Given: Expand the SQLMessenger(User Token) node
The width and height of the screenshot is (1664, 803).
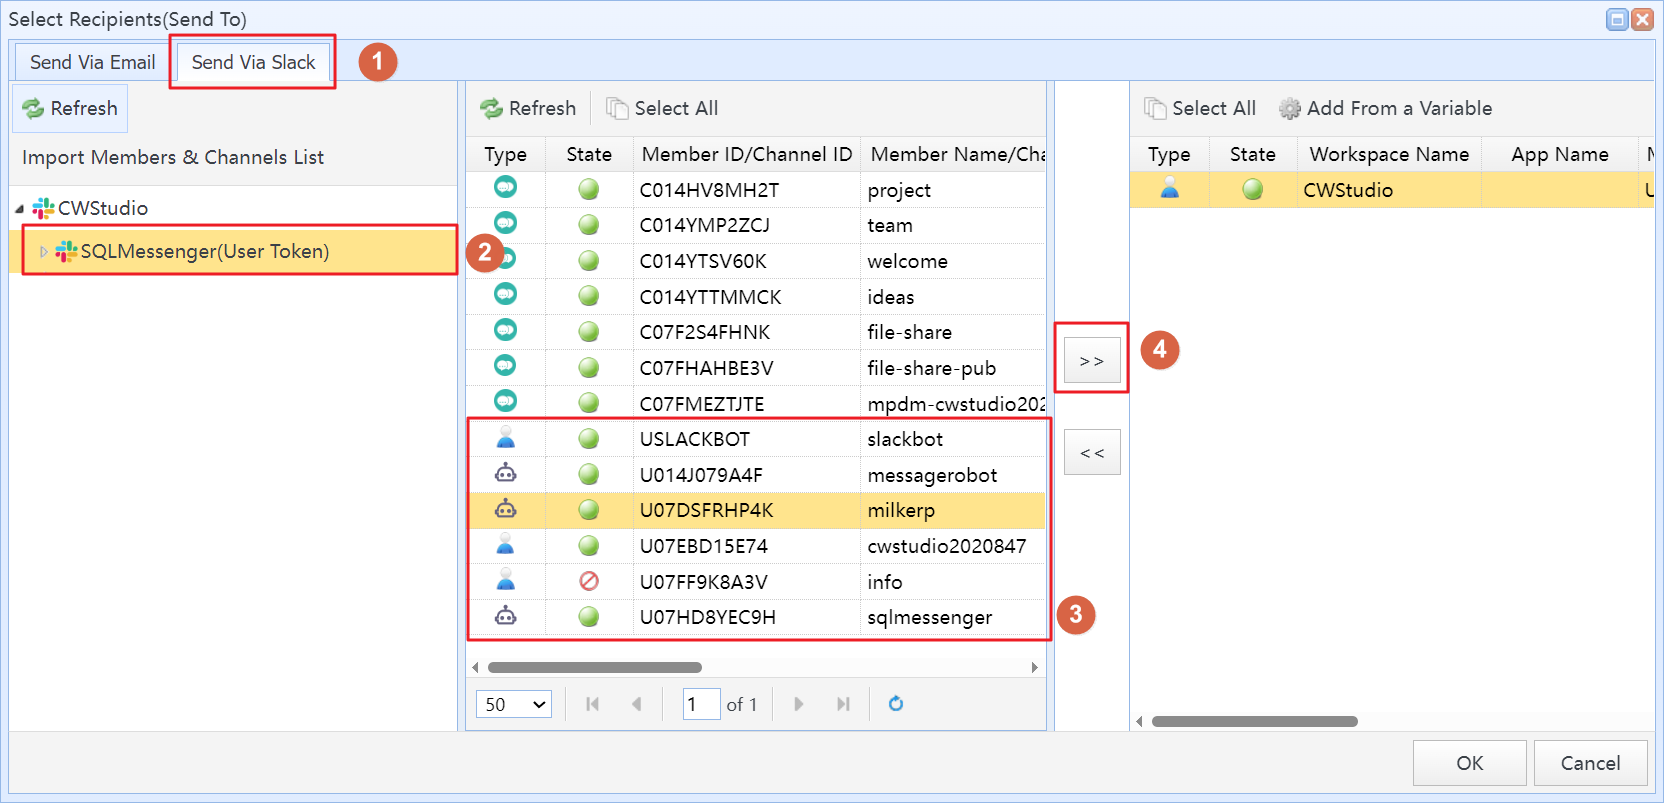Looking at the screenshot, I should 44,251.
